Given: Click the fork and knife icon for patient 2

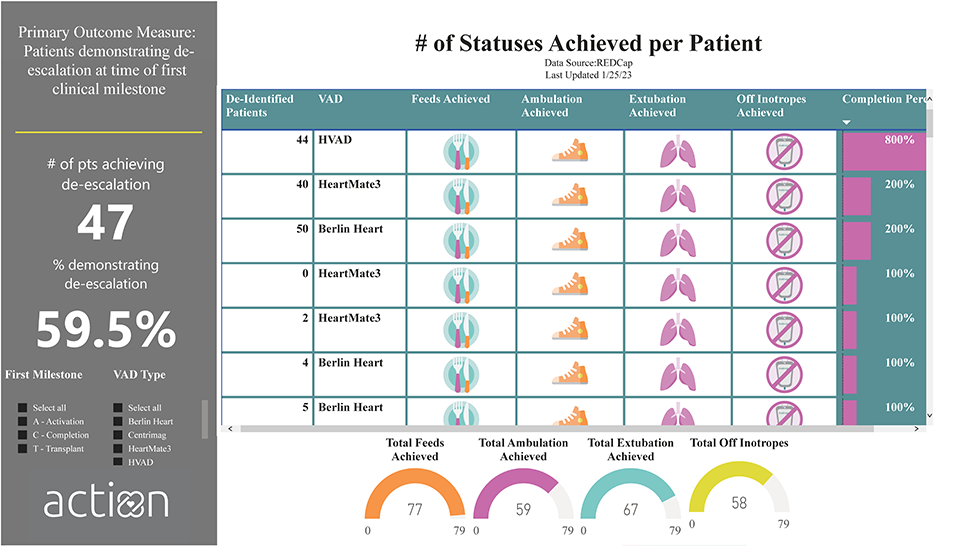Looking at the screenshot, I should pos(459,330).
